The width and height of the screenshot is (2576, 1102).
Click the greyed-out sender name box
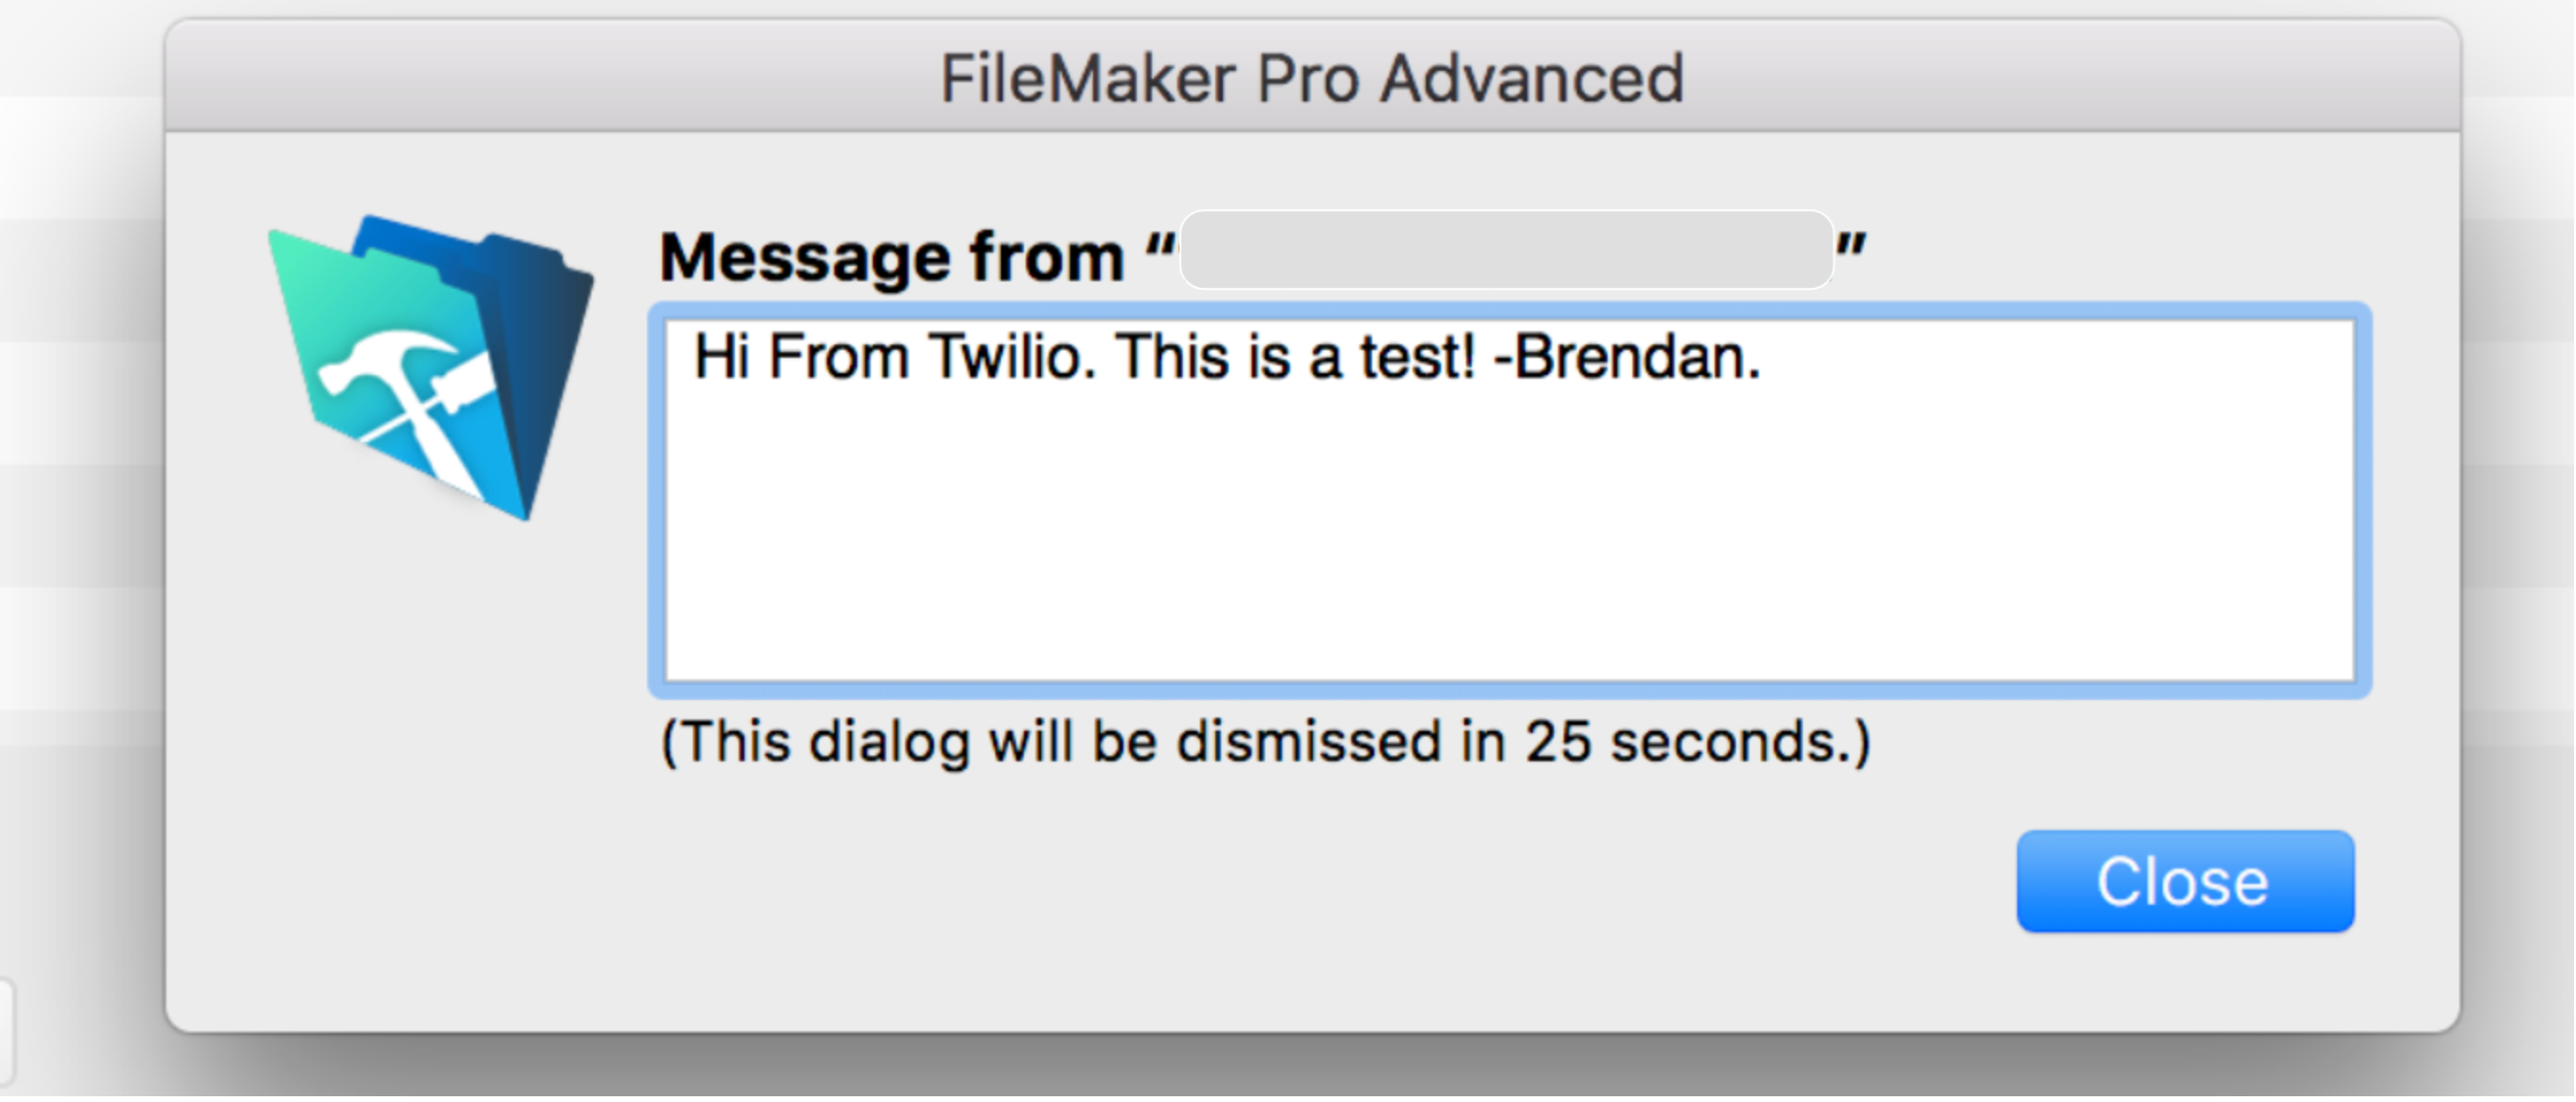click(1506, 250)
